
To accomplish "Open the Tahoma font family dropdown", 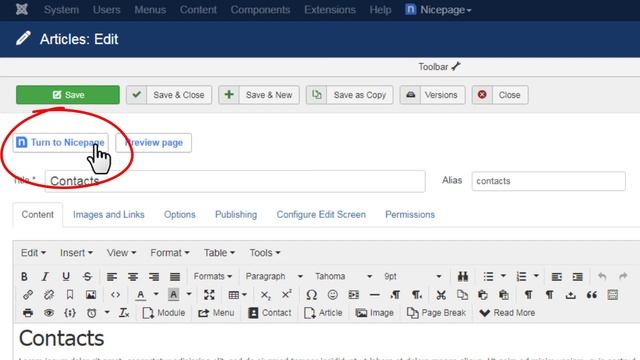I will [343, 276].
